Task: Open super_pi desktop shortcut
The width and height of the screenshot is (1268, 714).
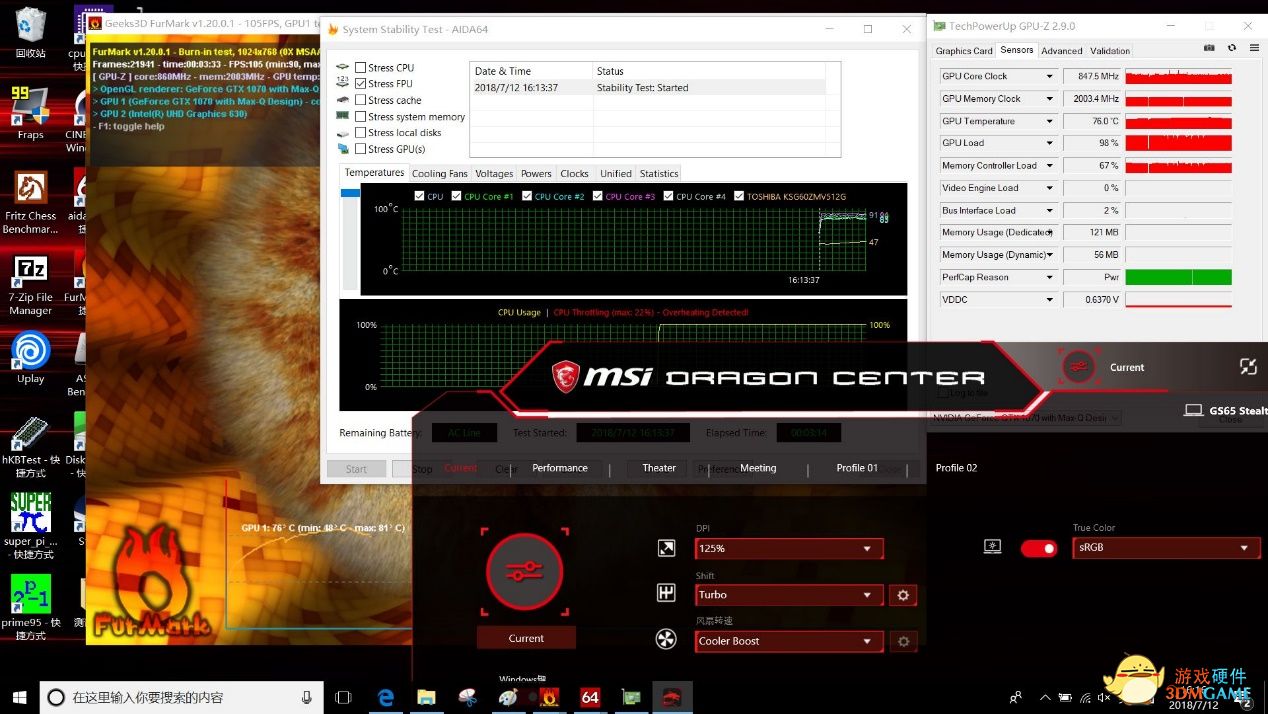Action: (30, 526)
